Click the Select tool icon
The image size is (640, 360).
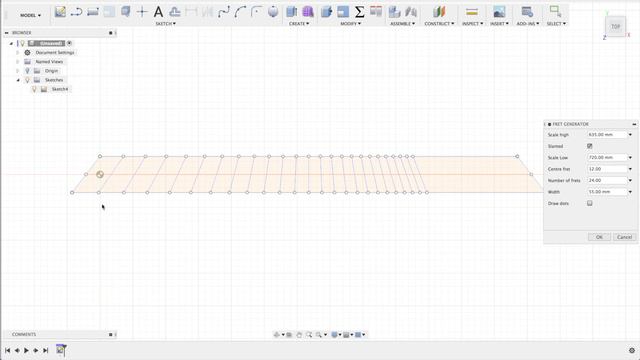coord(556,11)
